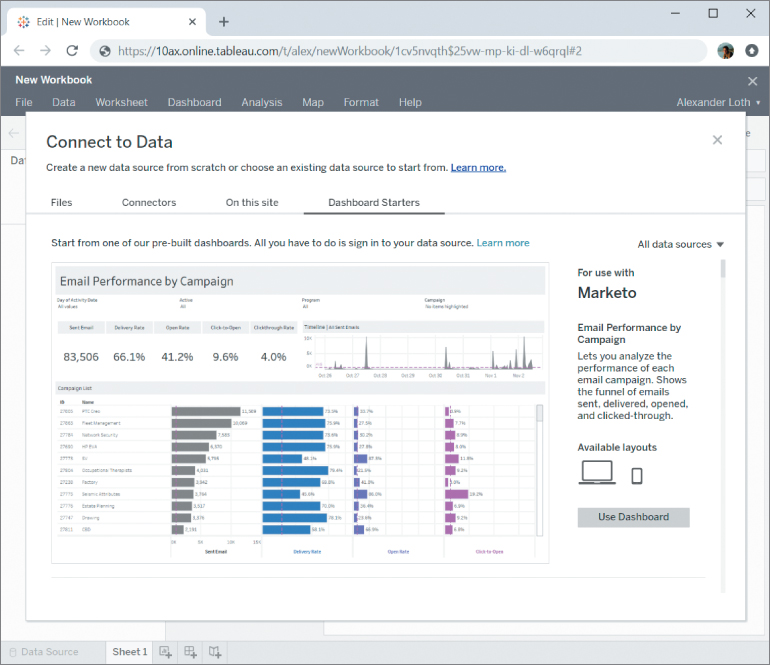Click the 83,506 Sent Email value
The width and height of the screenshot is (770, 665).
(81, 357)
